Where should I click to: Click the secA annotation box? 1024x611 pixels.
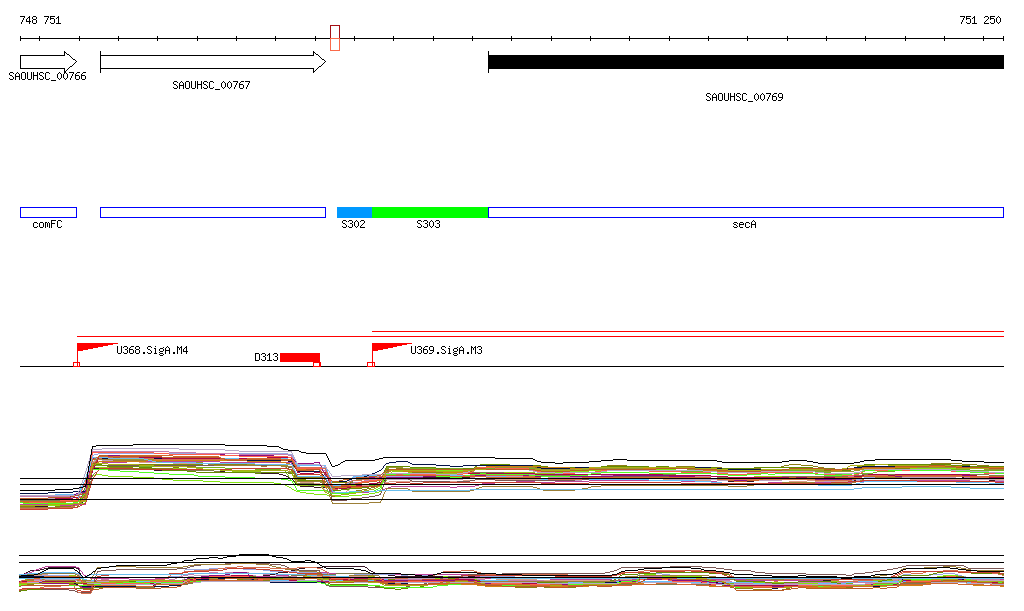[745, 212]
